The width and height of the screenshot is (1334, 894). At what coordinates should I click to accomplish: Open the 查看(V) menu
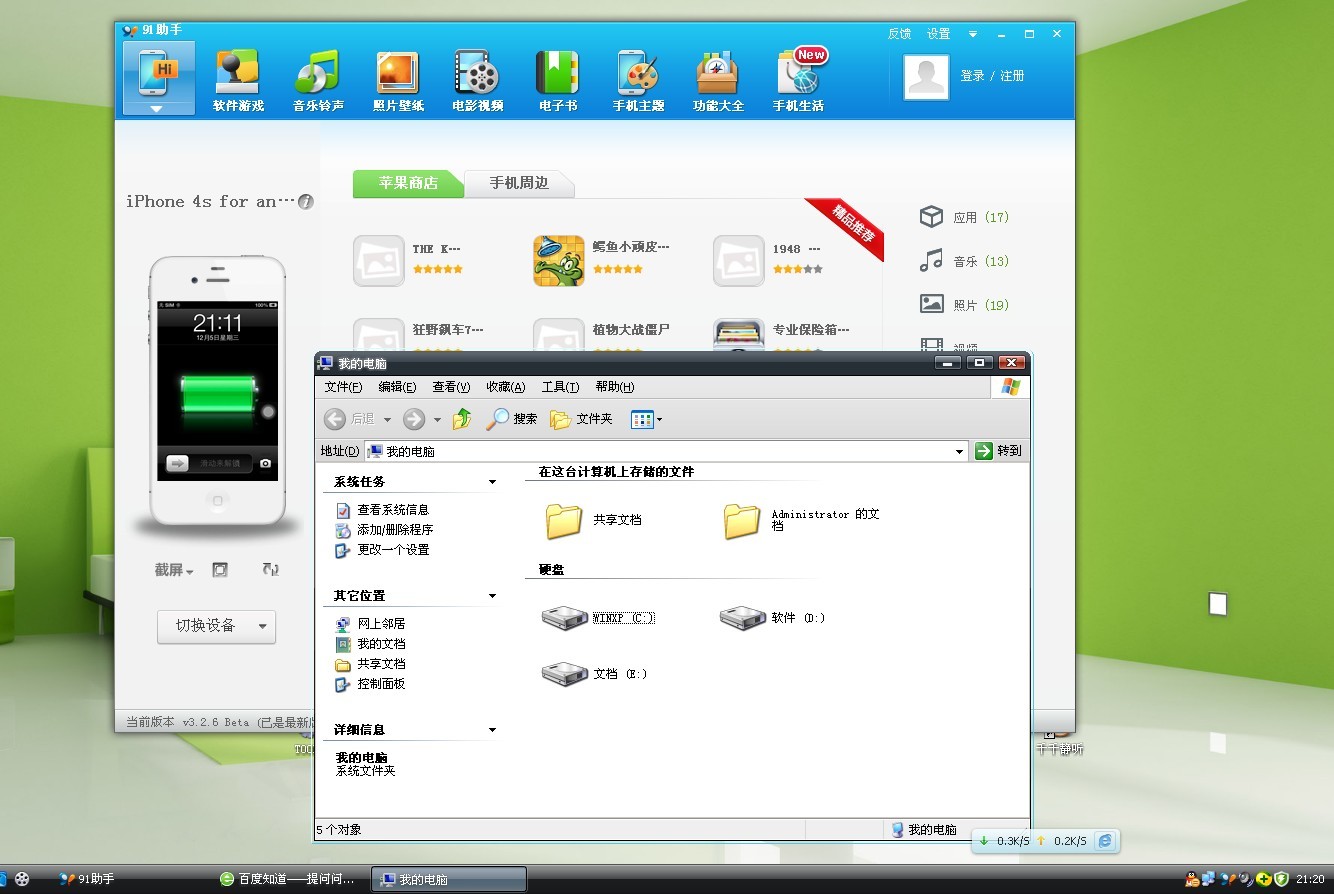(451, 387)
